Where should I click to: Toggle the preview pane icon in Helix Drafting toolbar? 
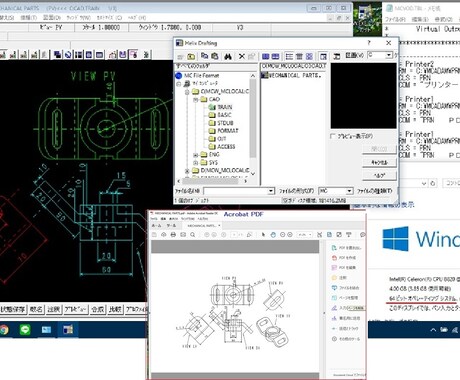point(323,56)
